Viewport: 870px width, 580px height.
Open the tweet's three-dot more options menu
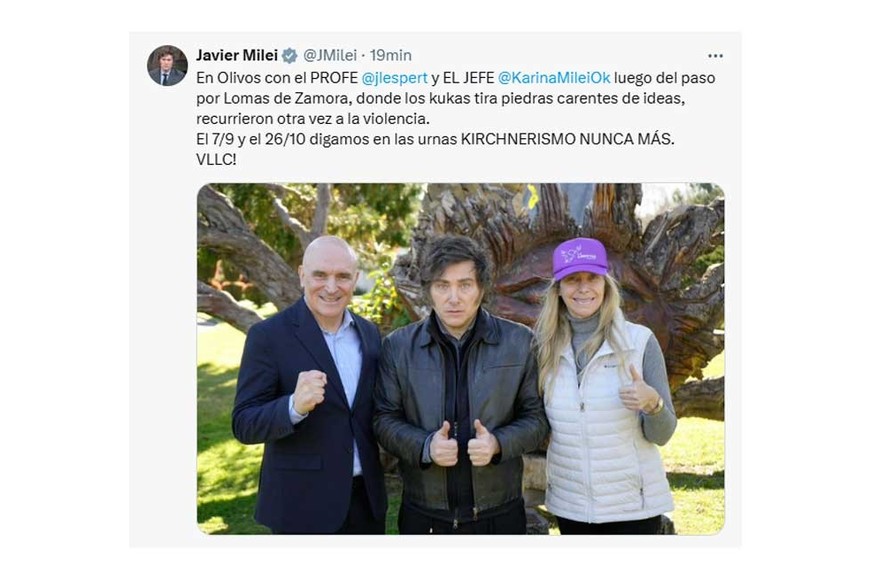coord(715,56)
